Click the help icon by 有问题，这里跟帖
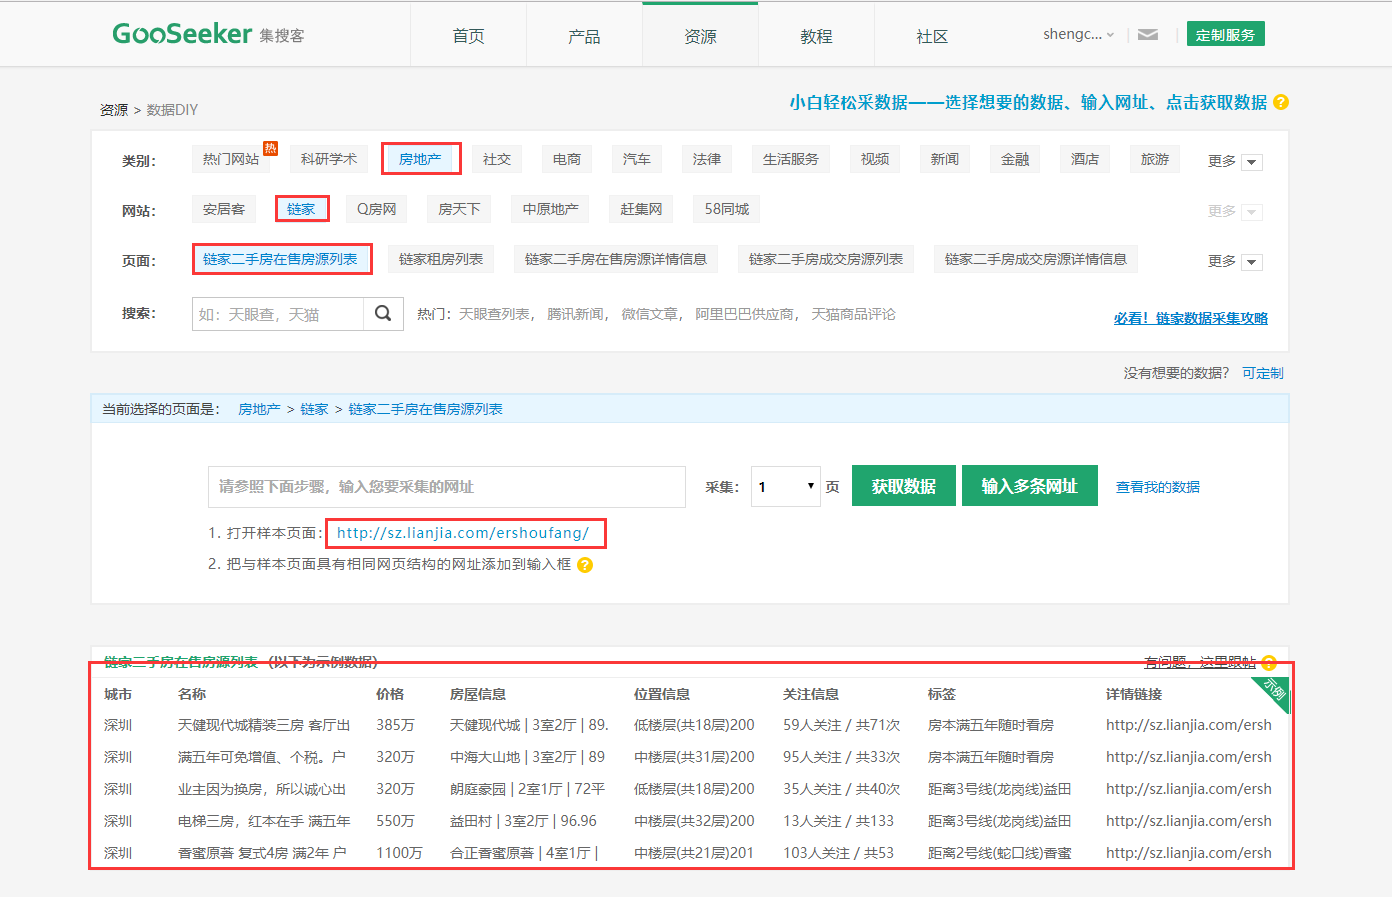This screenshot has width=1392, height=897. point(1269,663)
